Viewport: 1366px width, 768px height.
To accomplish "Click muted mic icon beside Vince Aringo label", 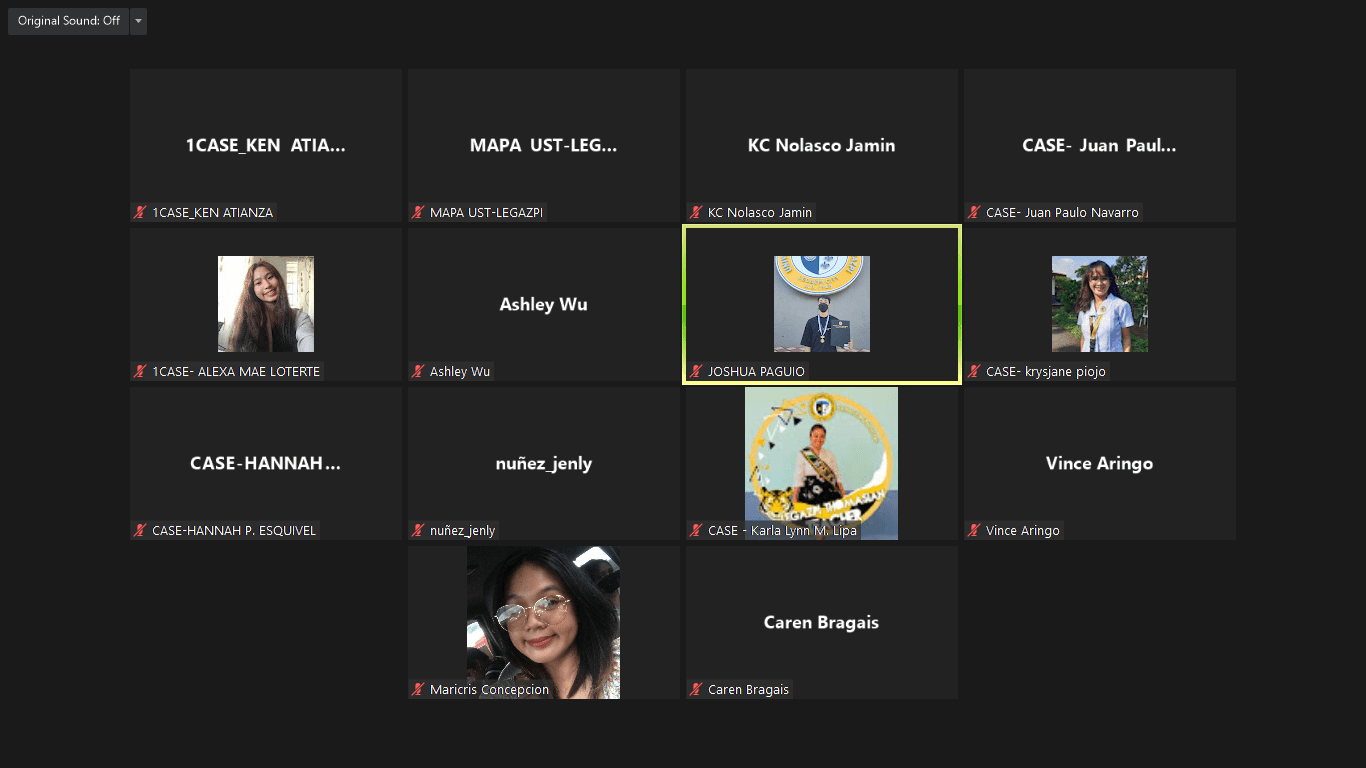I will (x=975, y=530).
